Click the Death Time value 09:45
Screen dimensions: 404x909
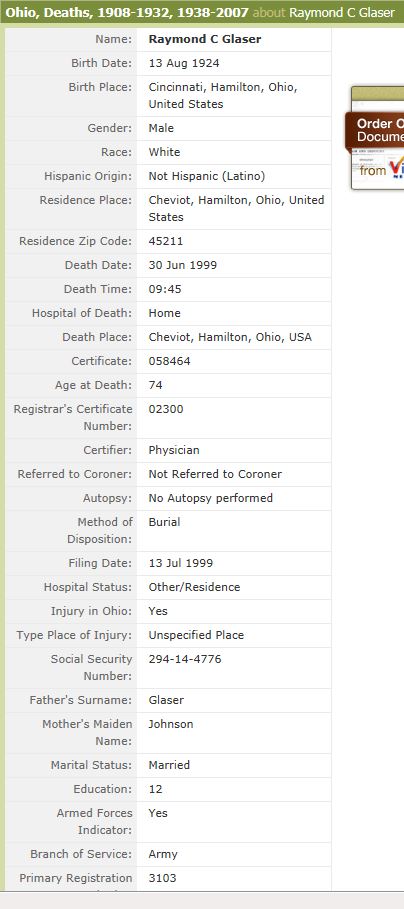(165, 289)
